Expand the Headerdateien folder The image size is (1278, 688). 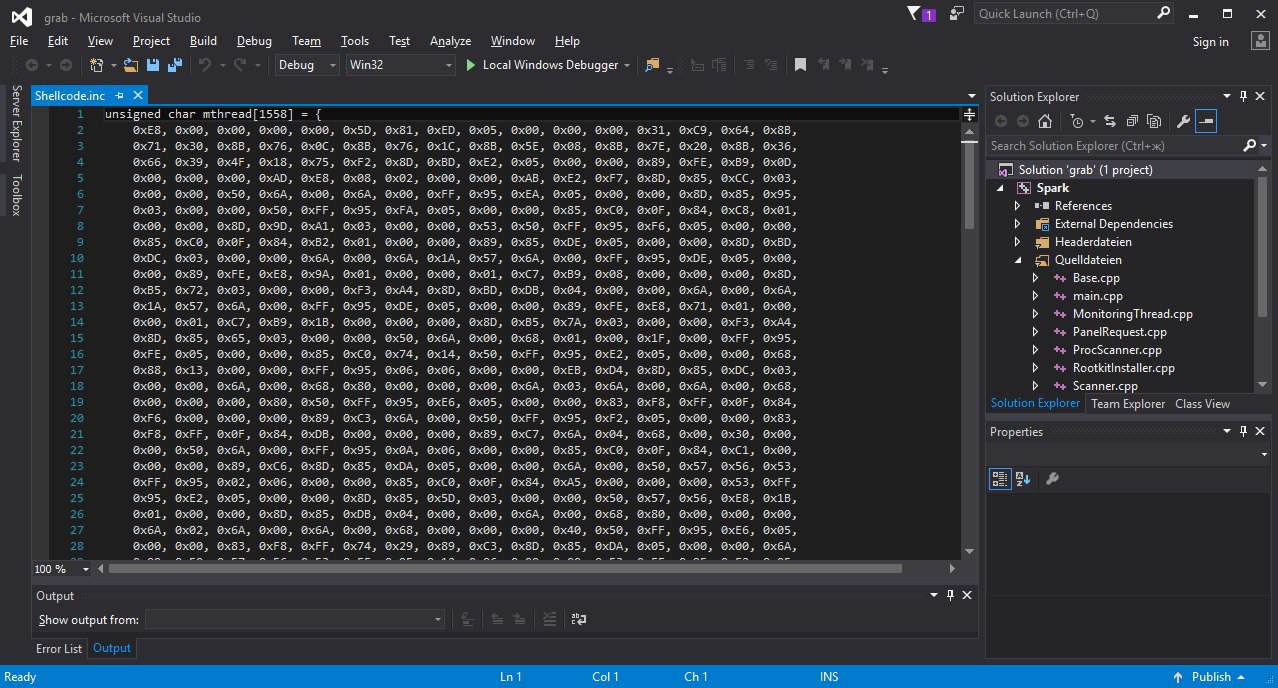click(1018, 242)
